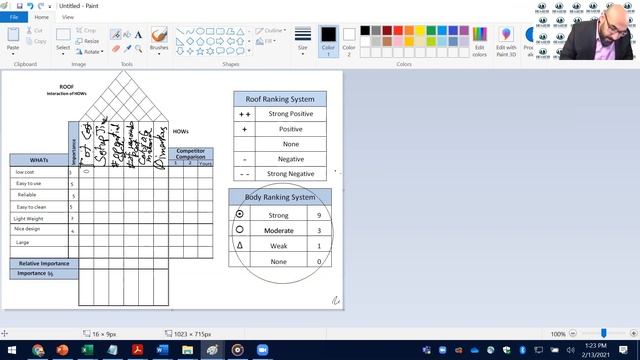
Task: Open Word from the taskbar
Action: [162, 350]
